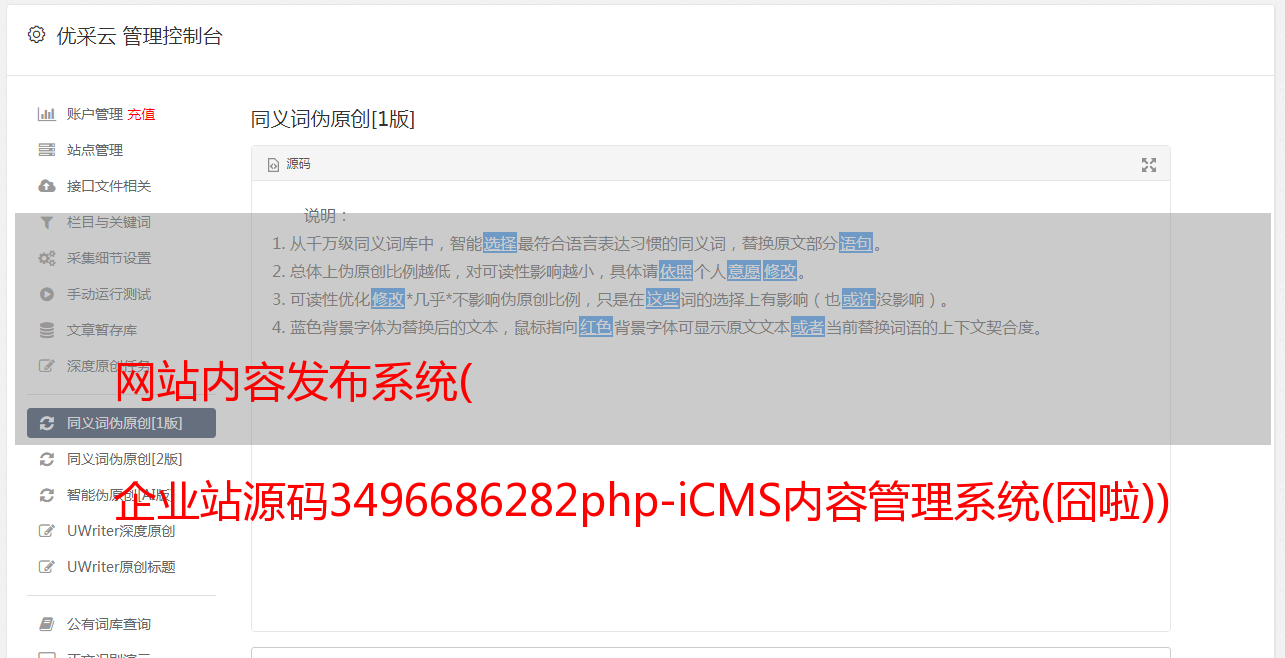
Task: Click the 源码 source code button
Action: point(289,164)
